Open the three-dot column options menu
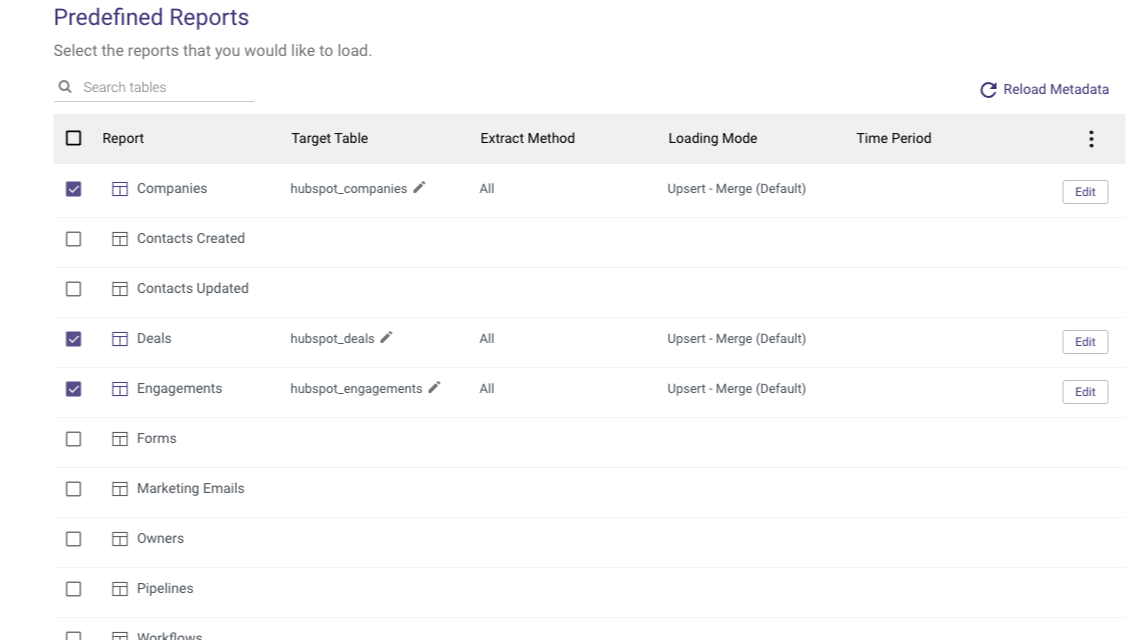 coord(1090,139)
